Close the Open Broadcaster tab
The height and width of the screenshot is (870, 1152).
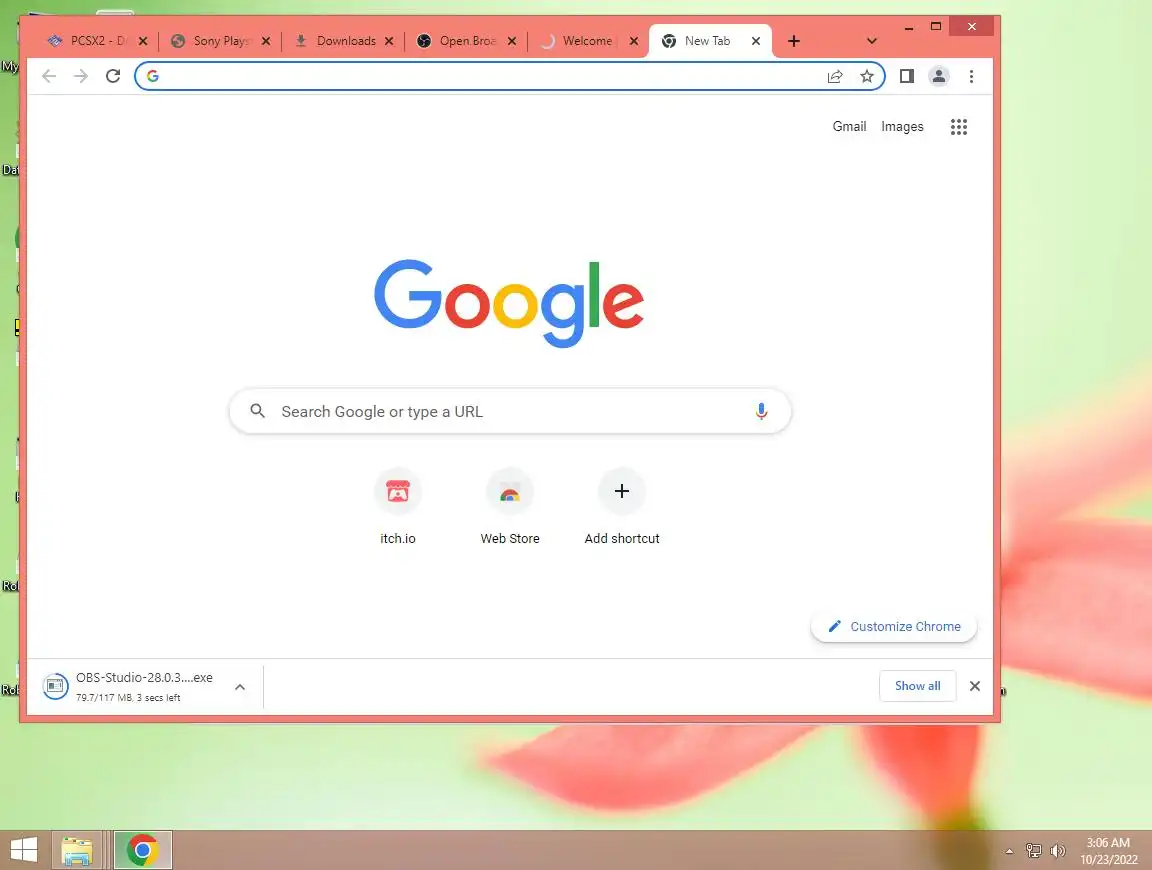(512, 41)
